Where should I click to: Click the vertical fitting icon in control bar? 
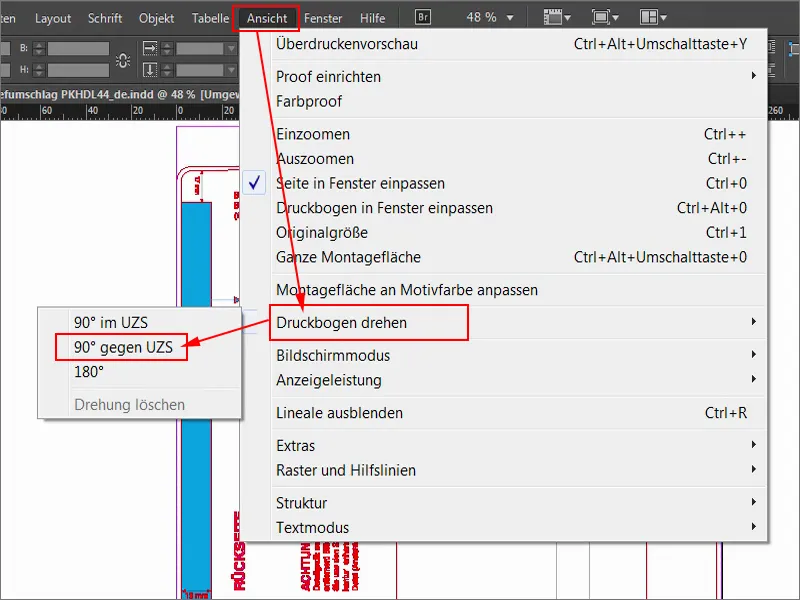tap(150, 69)
